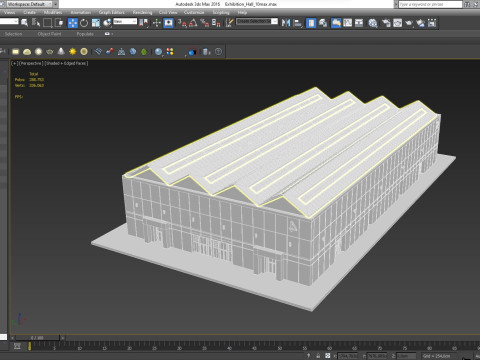Switch to Selection ribbon tab
The width and height of the screenshot is (480, 360).
point(13,34)
